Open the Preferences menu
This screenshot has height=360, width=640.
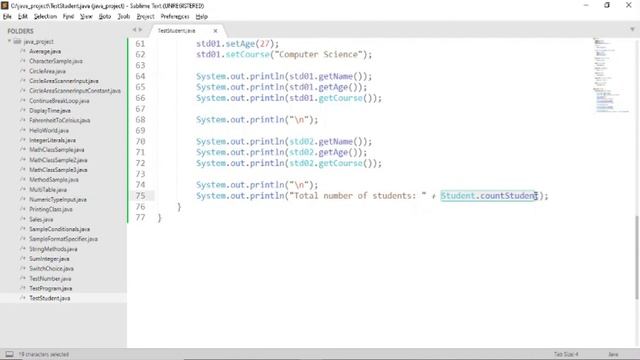[x=175, y=16]
